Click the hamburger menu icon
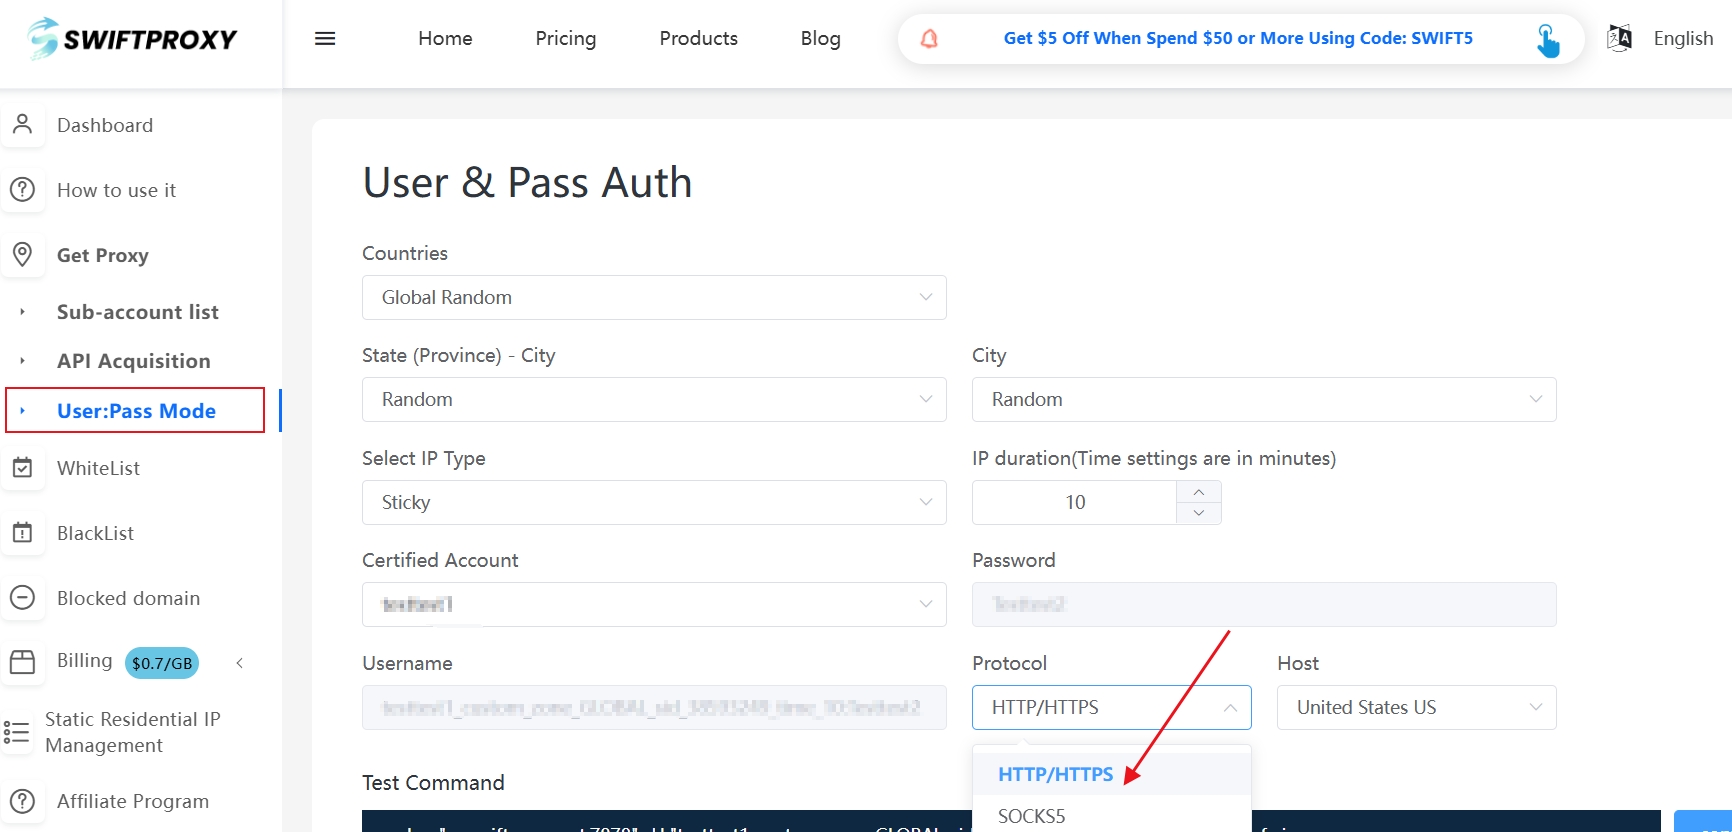 click(x=325, y=39)
